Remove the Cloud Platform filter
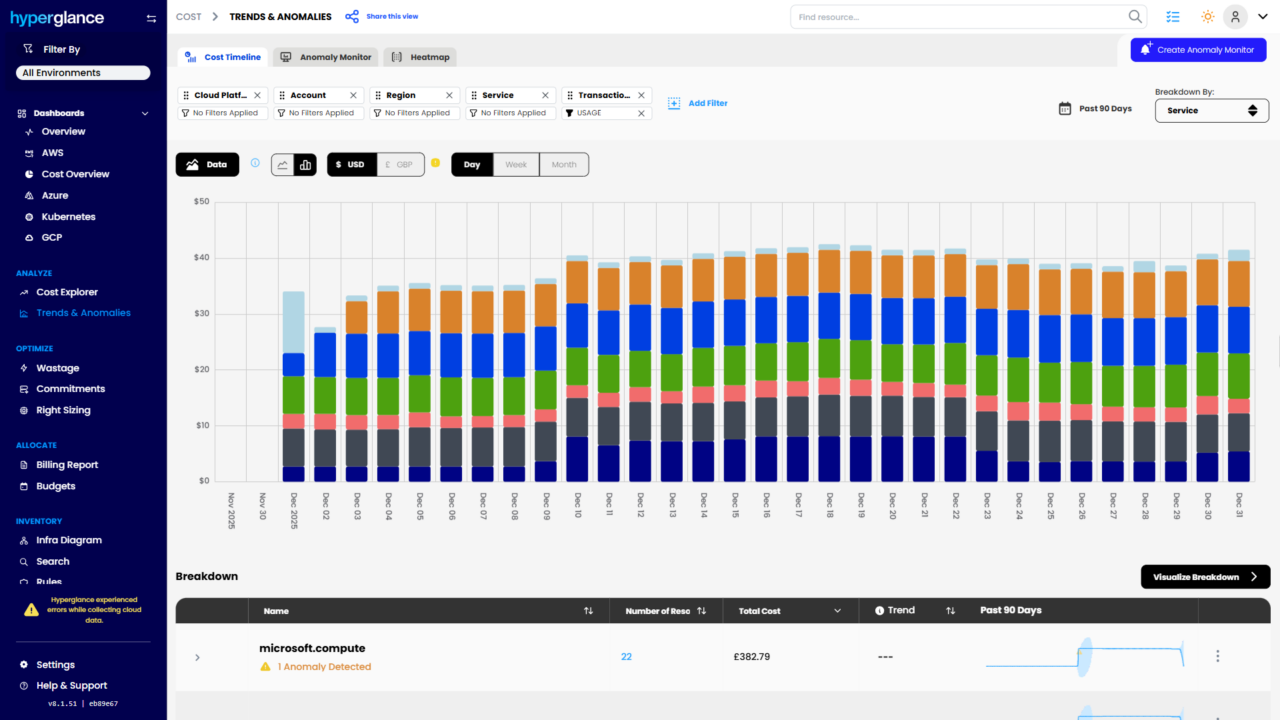The height and width of the screenshot is (720, 1280). point(257,95)
